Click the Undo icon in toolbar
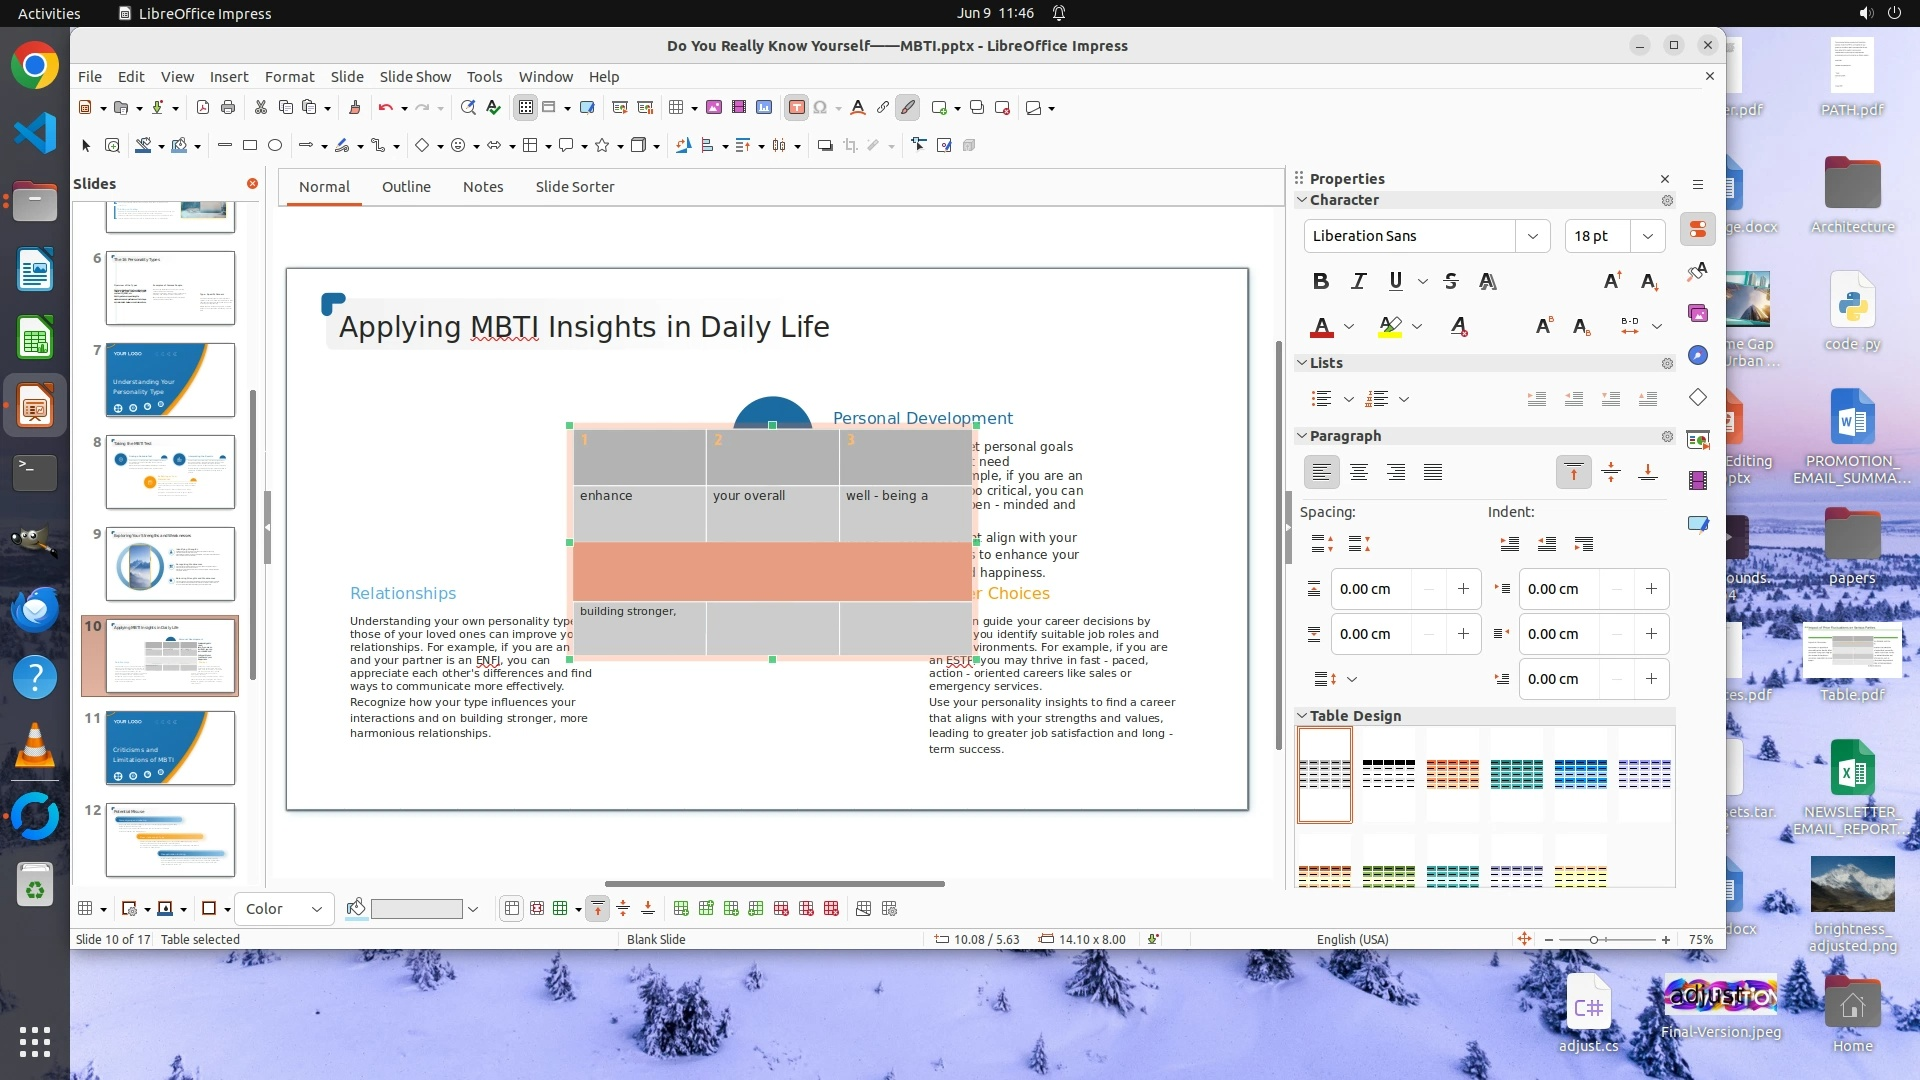Screen dimensions: 1920x1080 [x=385, y=108]
